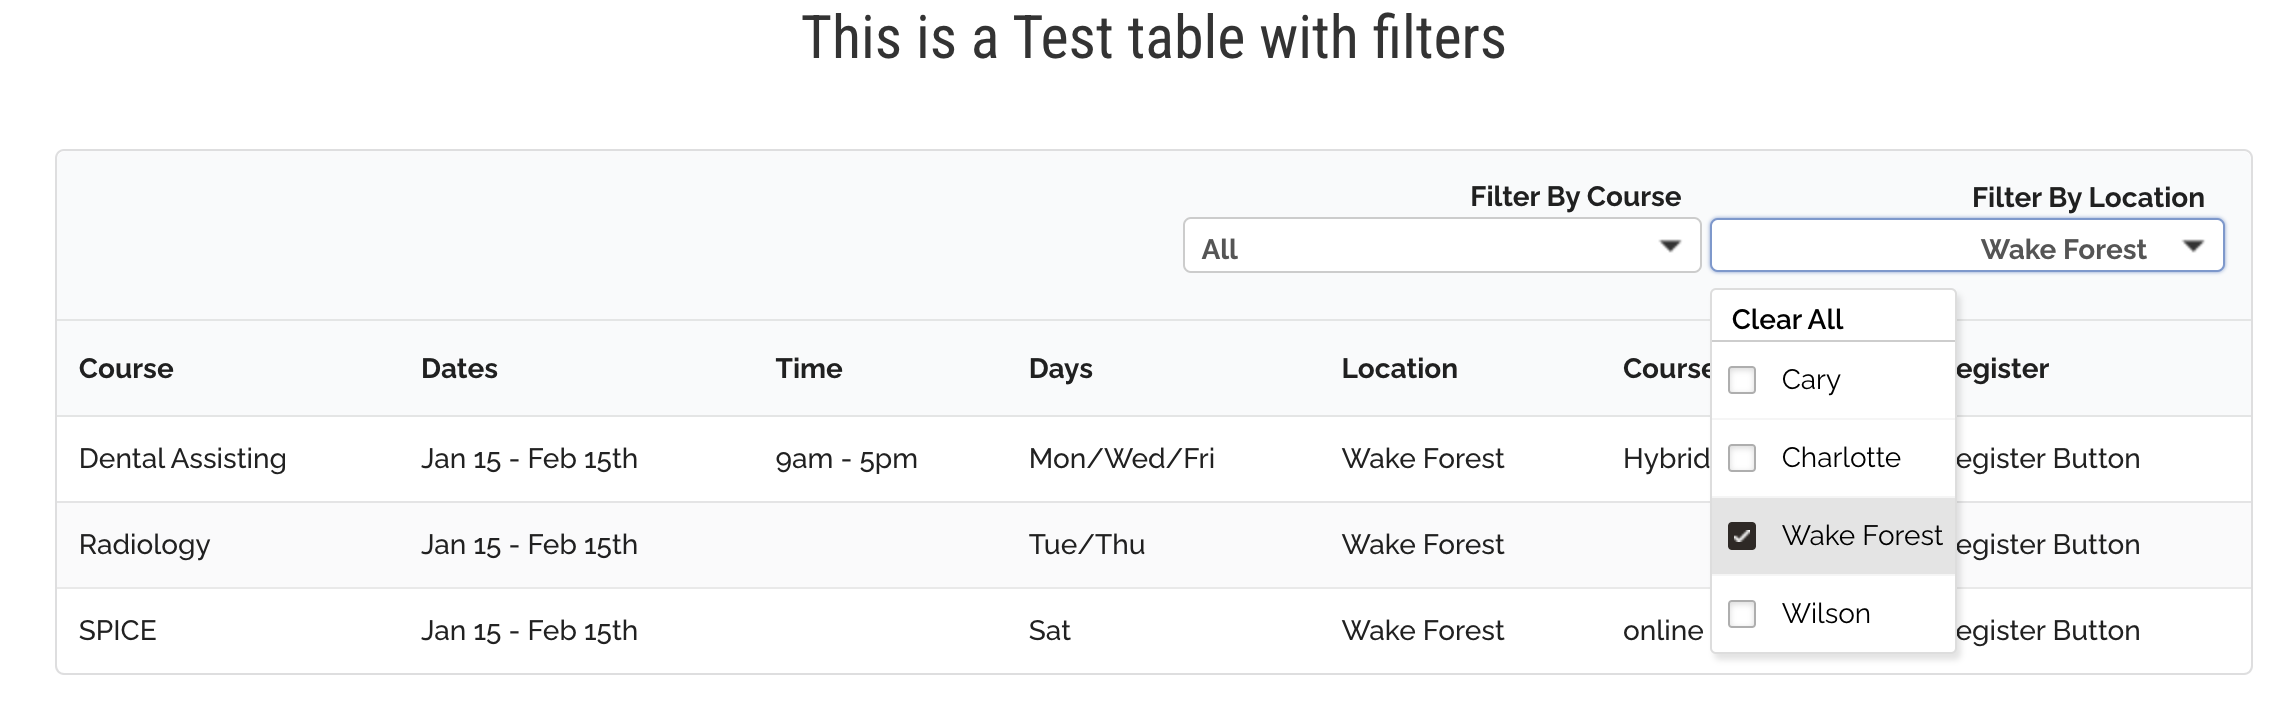The image size is (2292, 706).
Task: Click the Location column header
Action: click(1399, 369)
